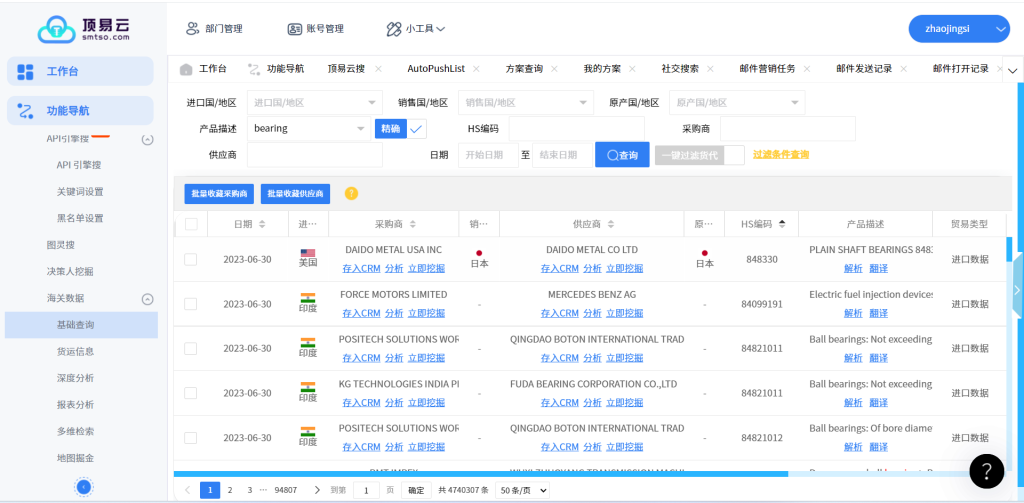The height and width of the screenshot is (503, 1024).
Task: Check the select-all checkbox in table header
Action: click(x=191, y=224)
